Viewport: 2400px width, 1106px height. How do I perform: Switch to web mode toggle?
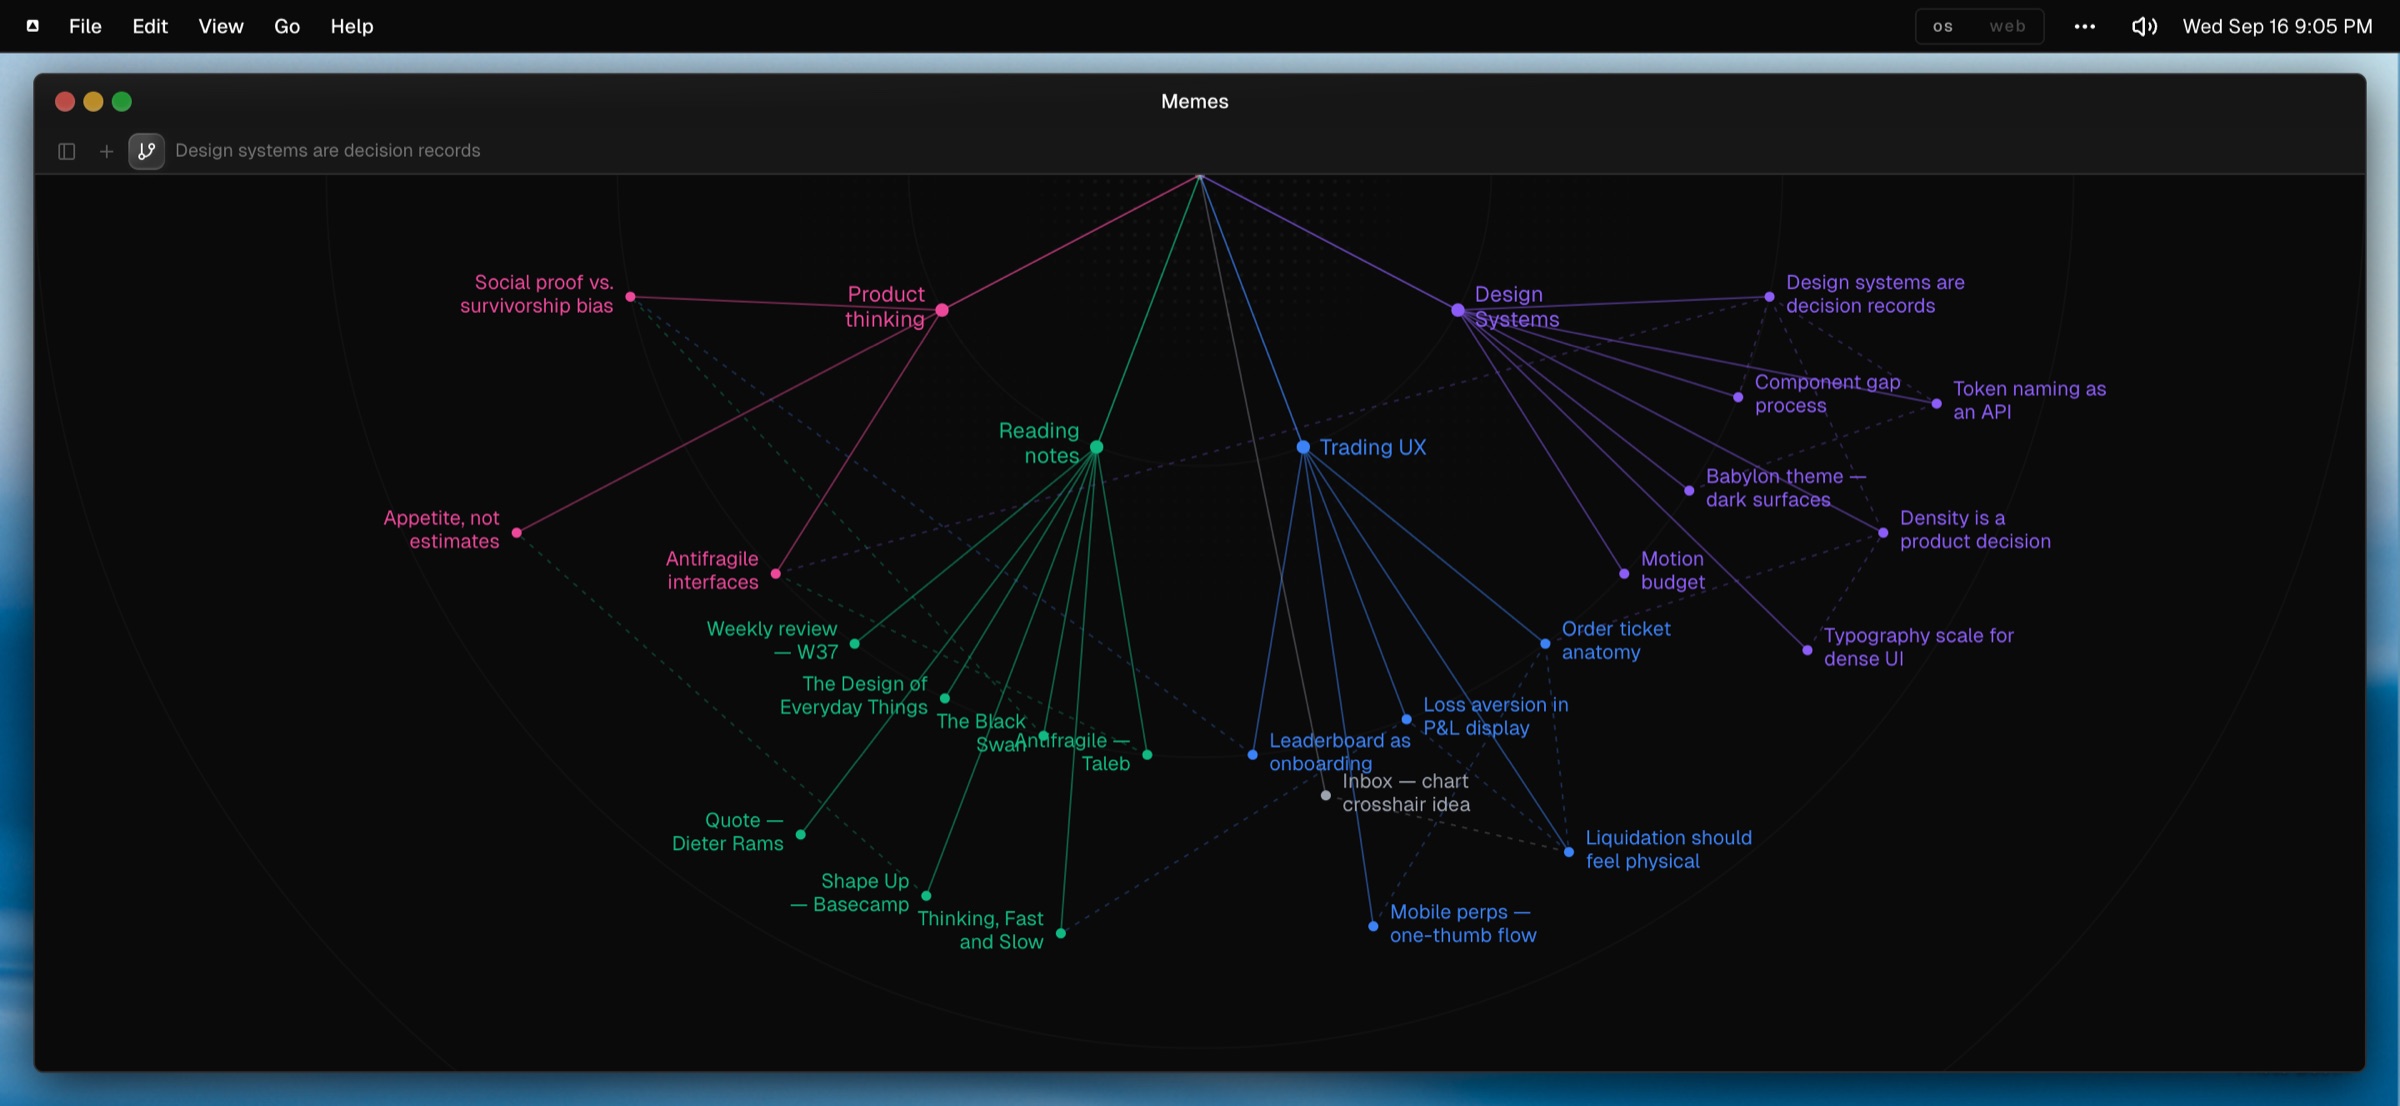(2007, 27)
